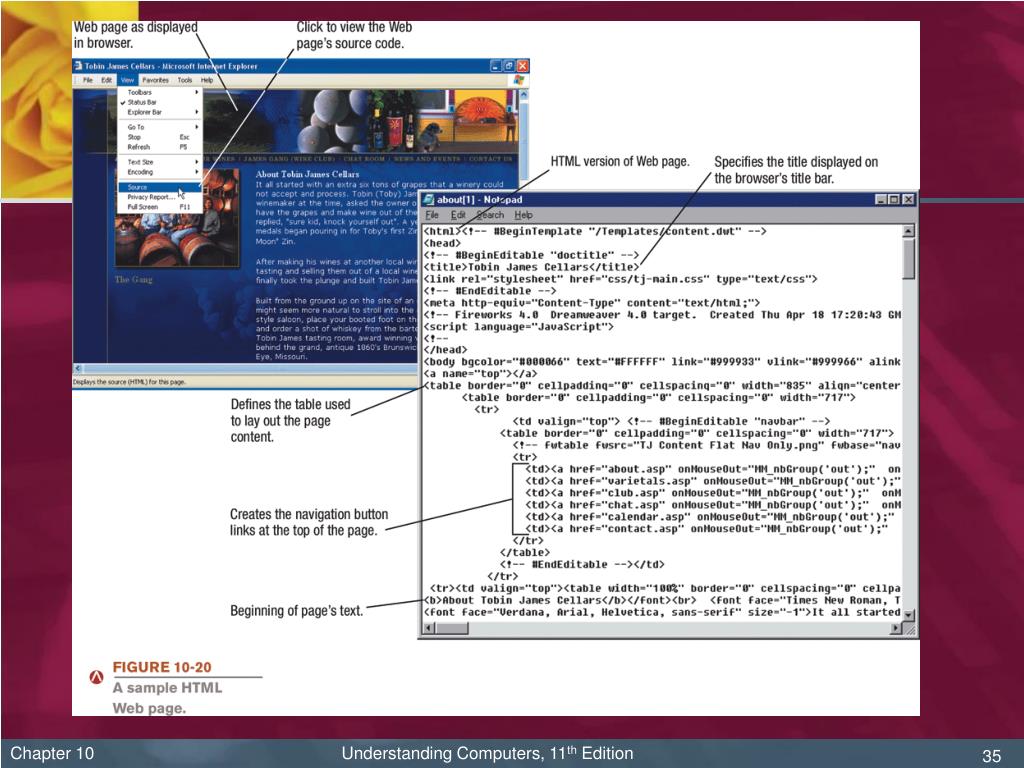This screenshot has width=1024, height=768.
Task: Click the Internet Explorer title bar page icon
Action: 78,66
